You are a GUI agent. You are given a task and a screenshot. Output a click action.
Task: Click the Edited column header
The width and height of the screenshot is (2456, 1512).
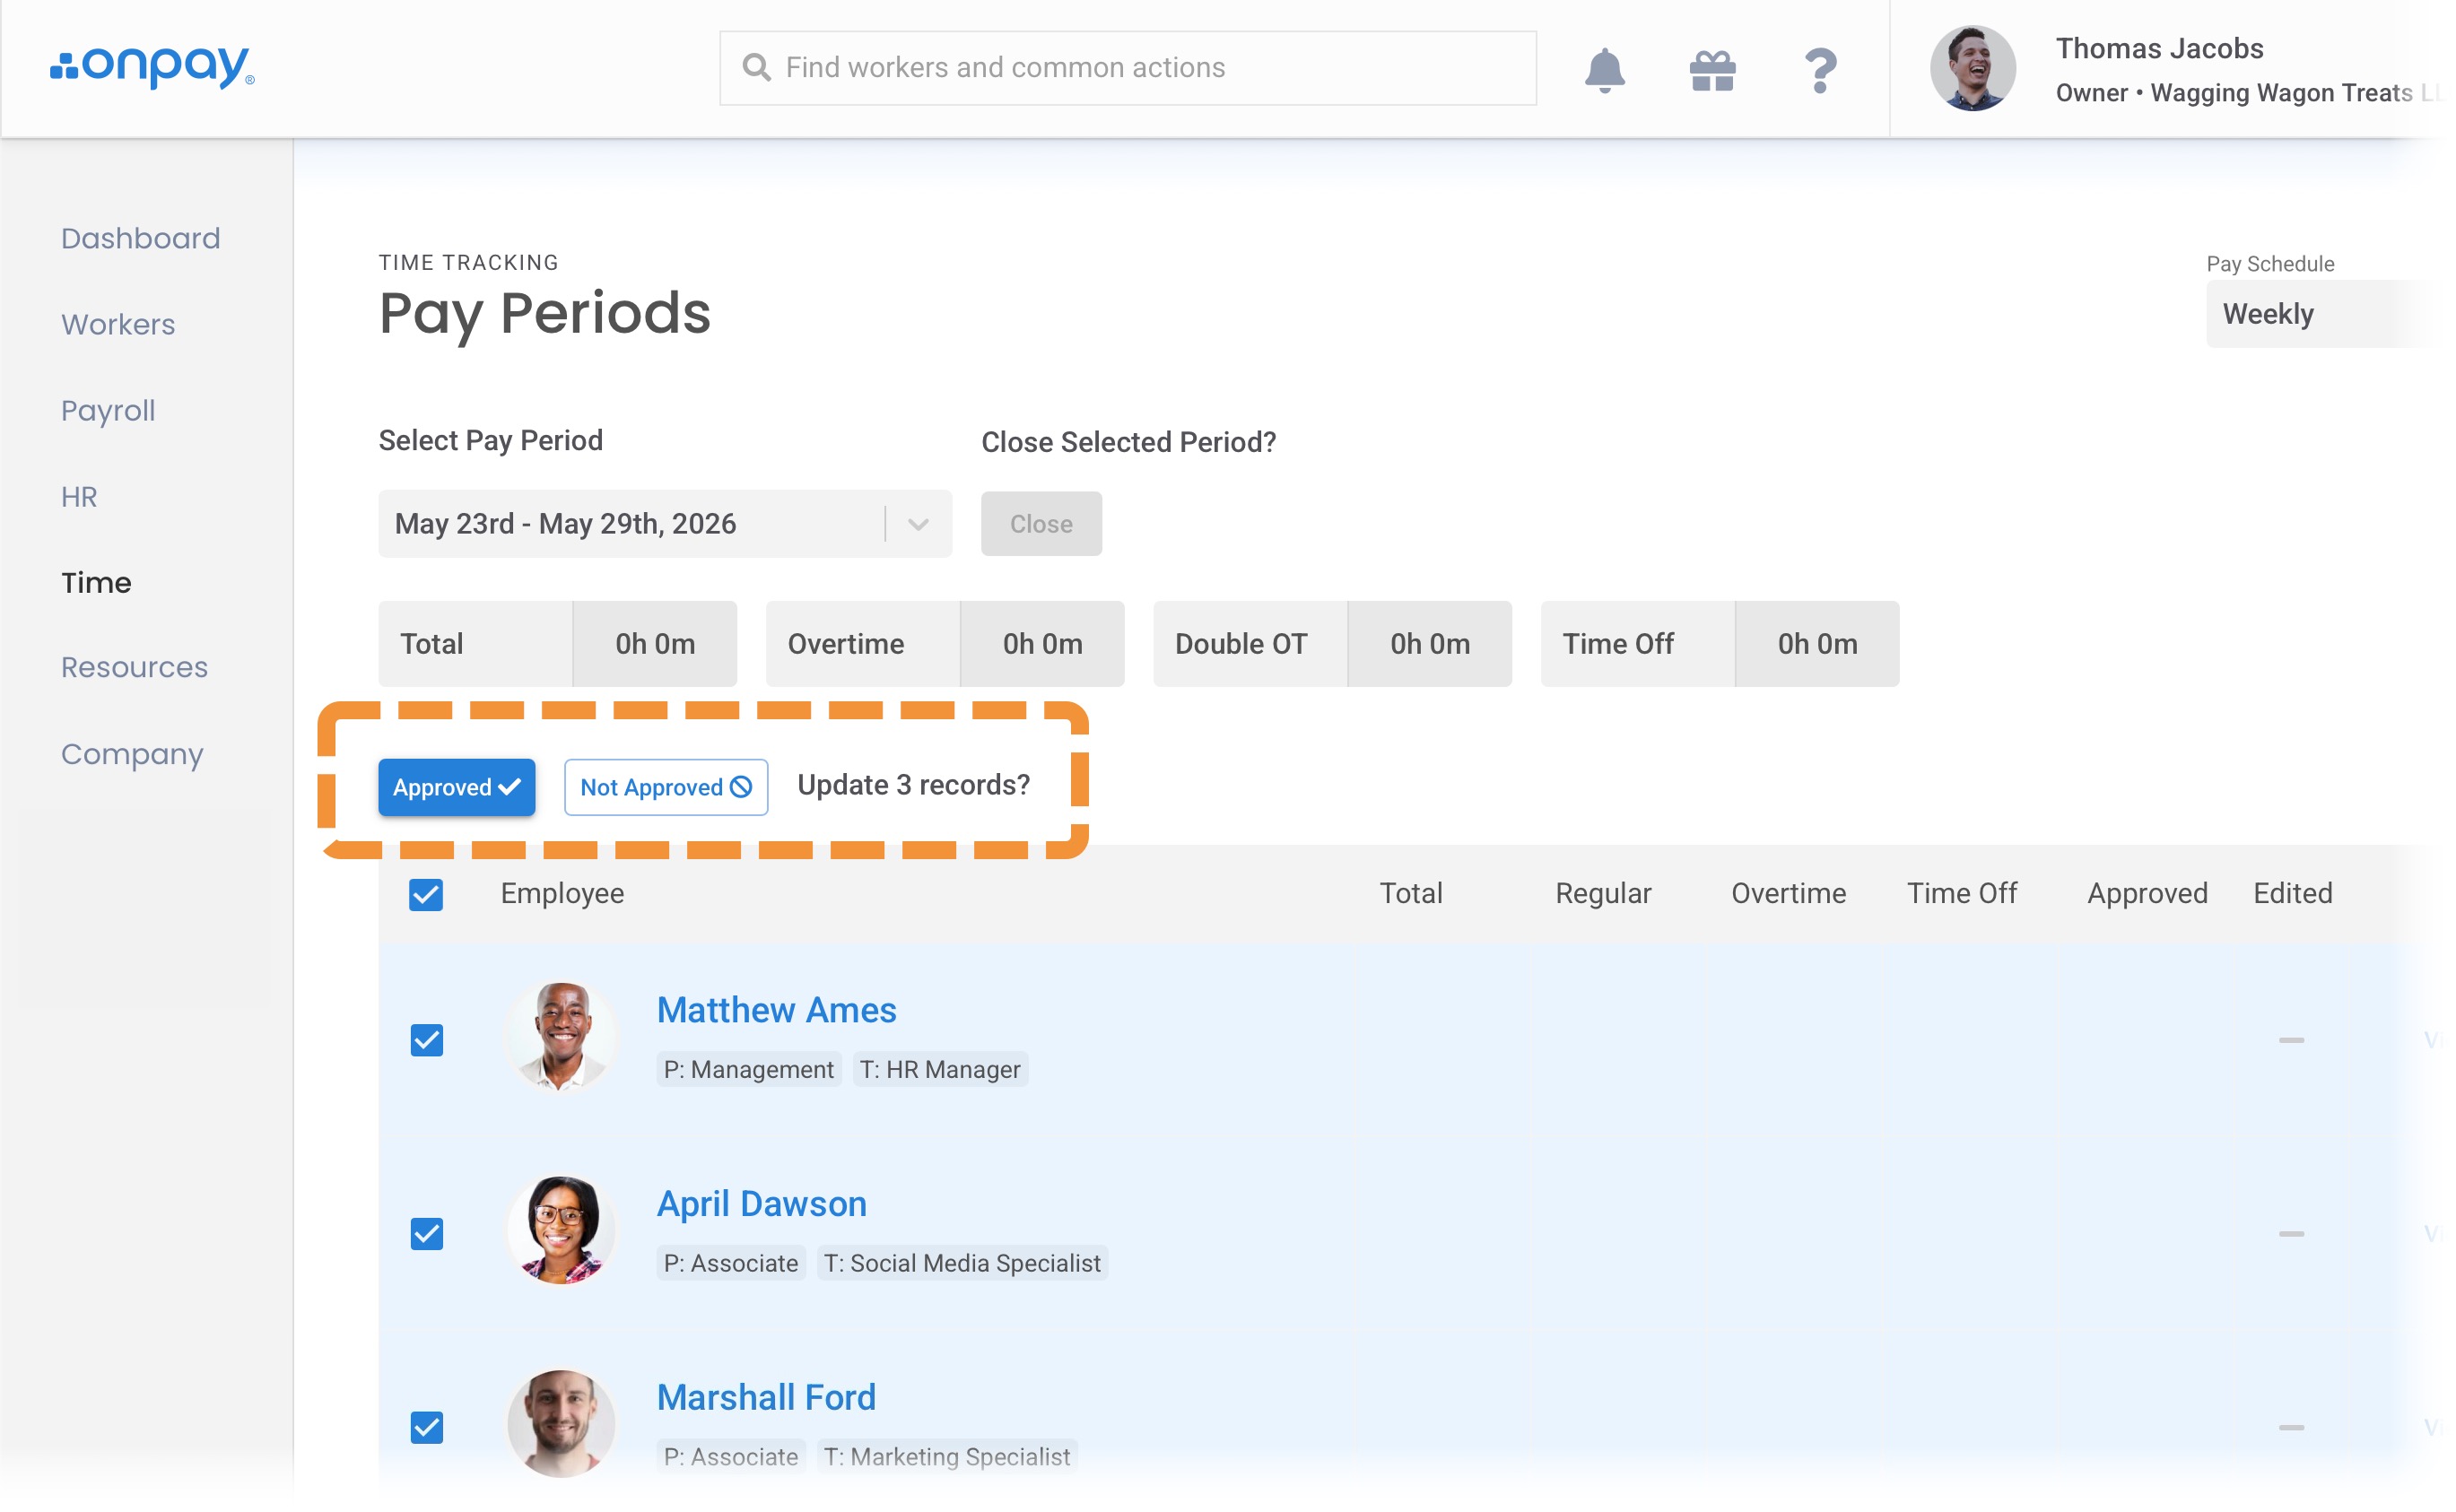tap(2292, 893)
